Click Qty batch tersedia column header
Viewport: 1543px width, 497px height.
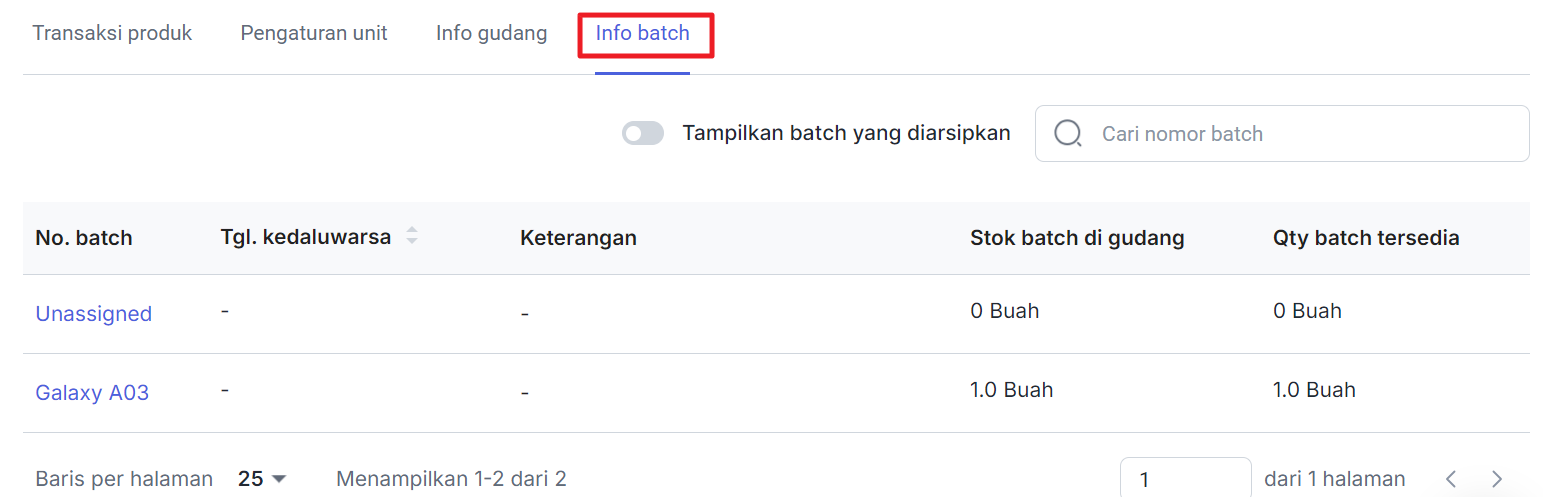coord(1366,238)
